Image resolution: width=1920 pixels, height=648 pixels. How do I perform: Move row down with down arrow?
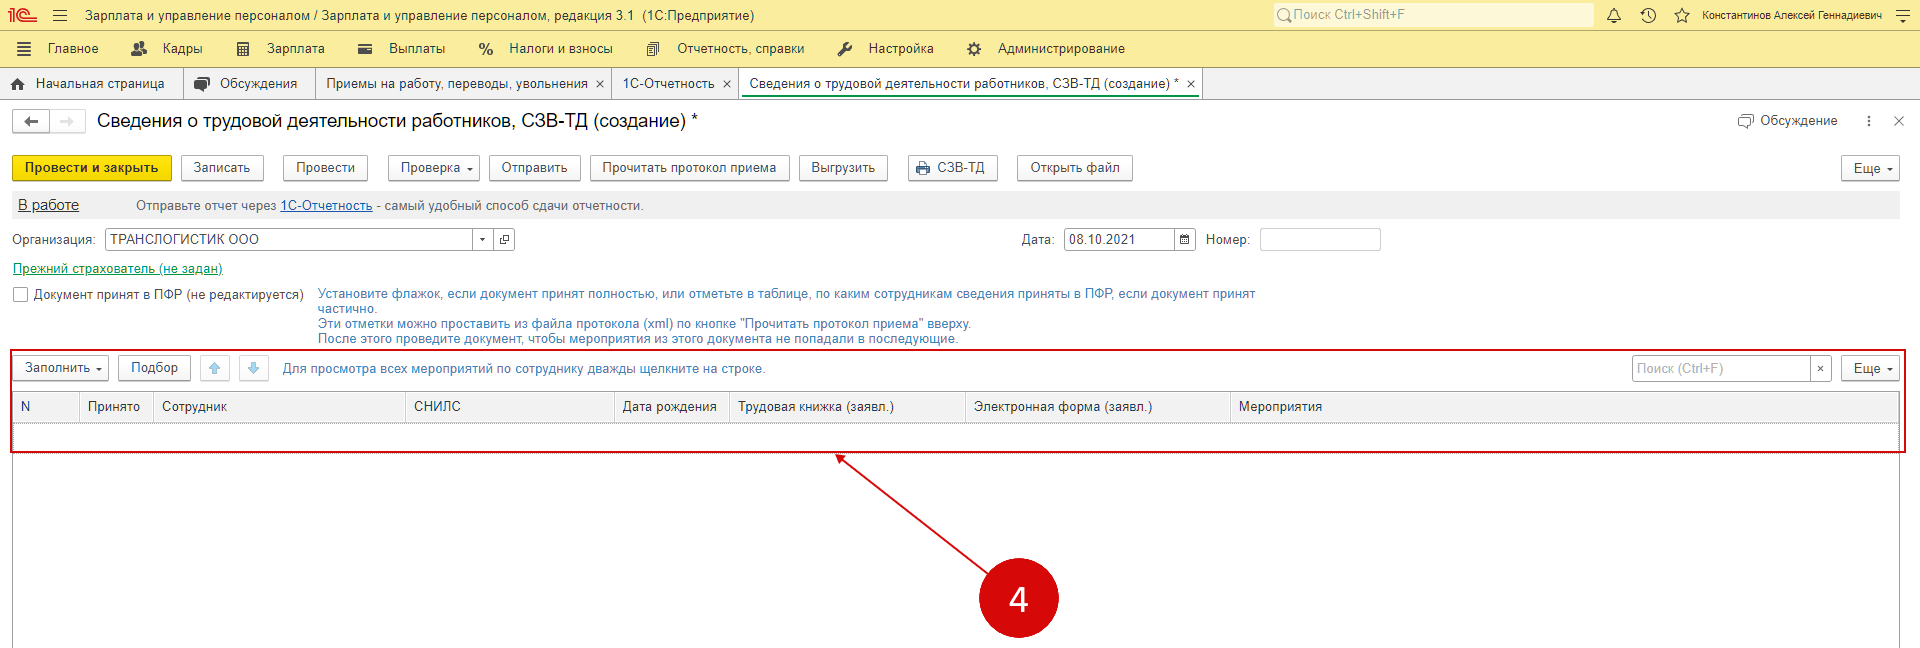point(254,368)
